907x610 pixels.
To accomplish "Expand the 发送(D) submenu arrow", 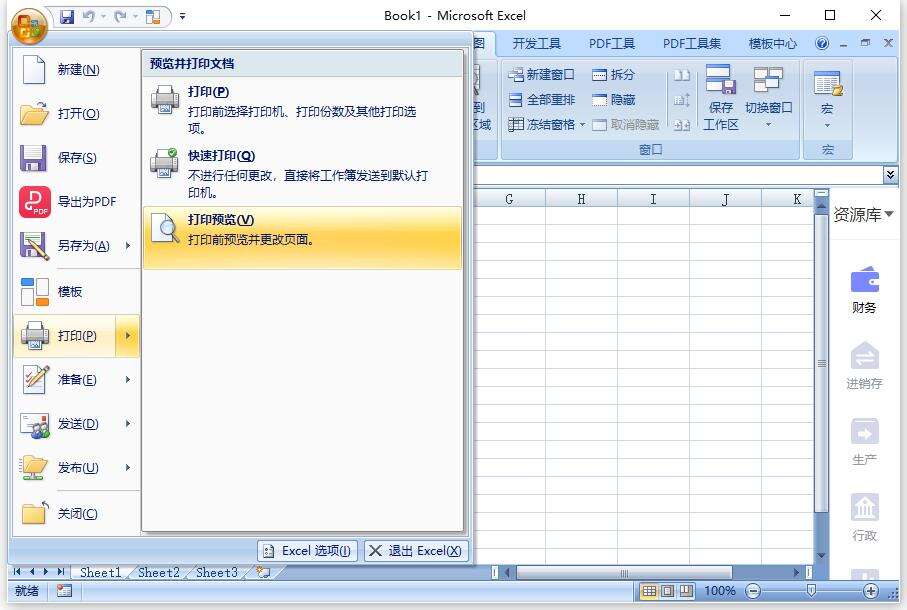I will [128, 424].
